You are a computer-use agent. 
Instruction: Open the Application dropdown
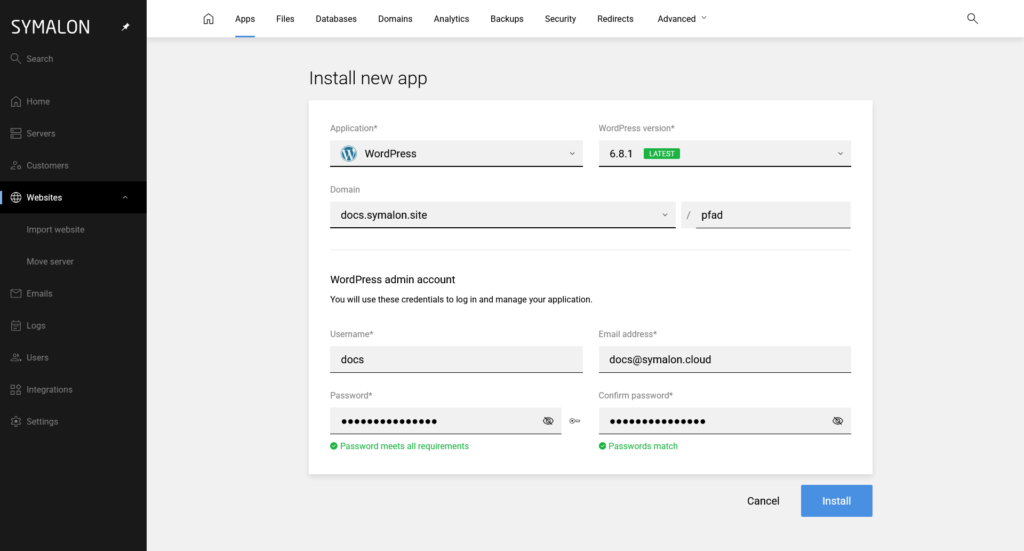point(456,153)
